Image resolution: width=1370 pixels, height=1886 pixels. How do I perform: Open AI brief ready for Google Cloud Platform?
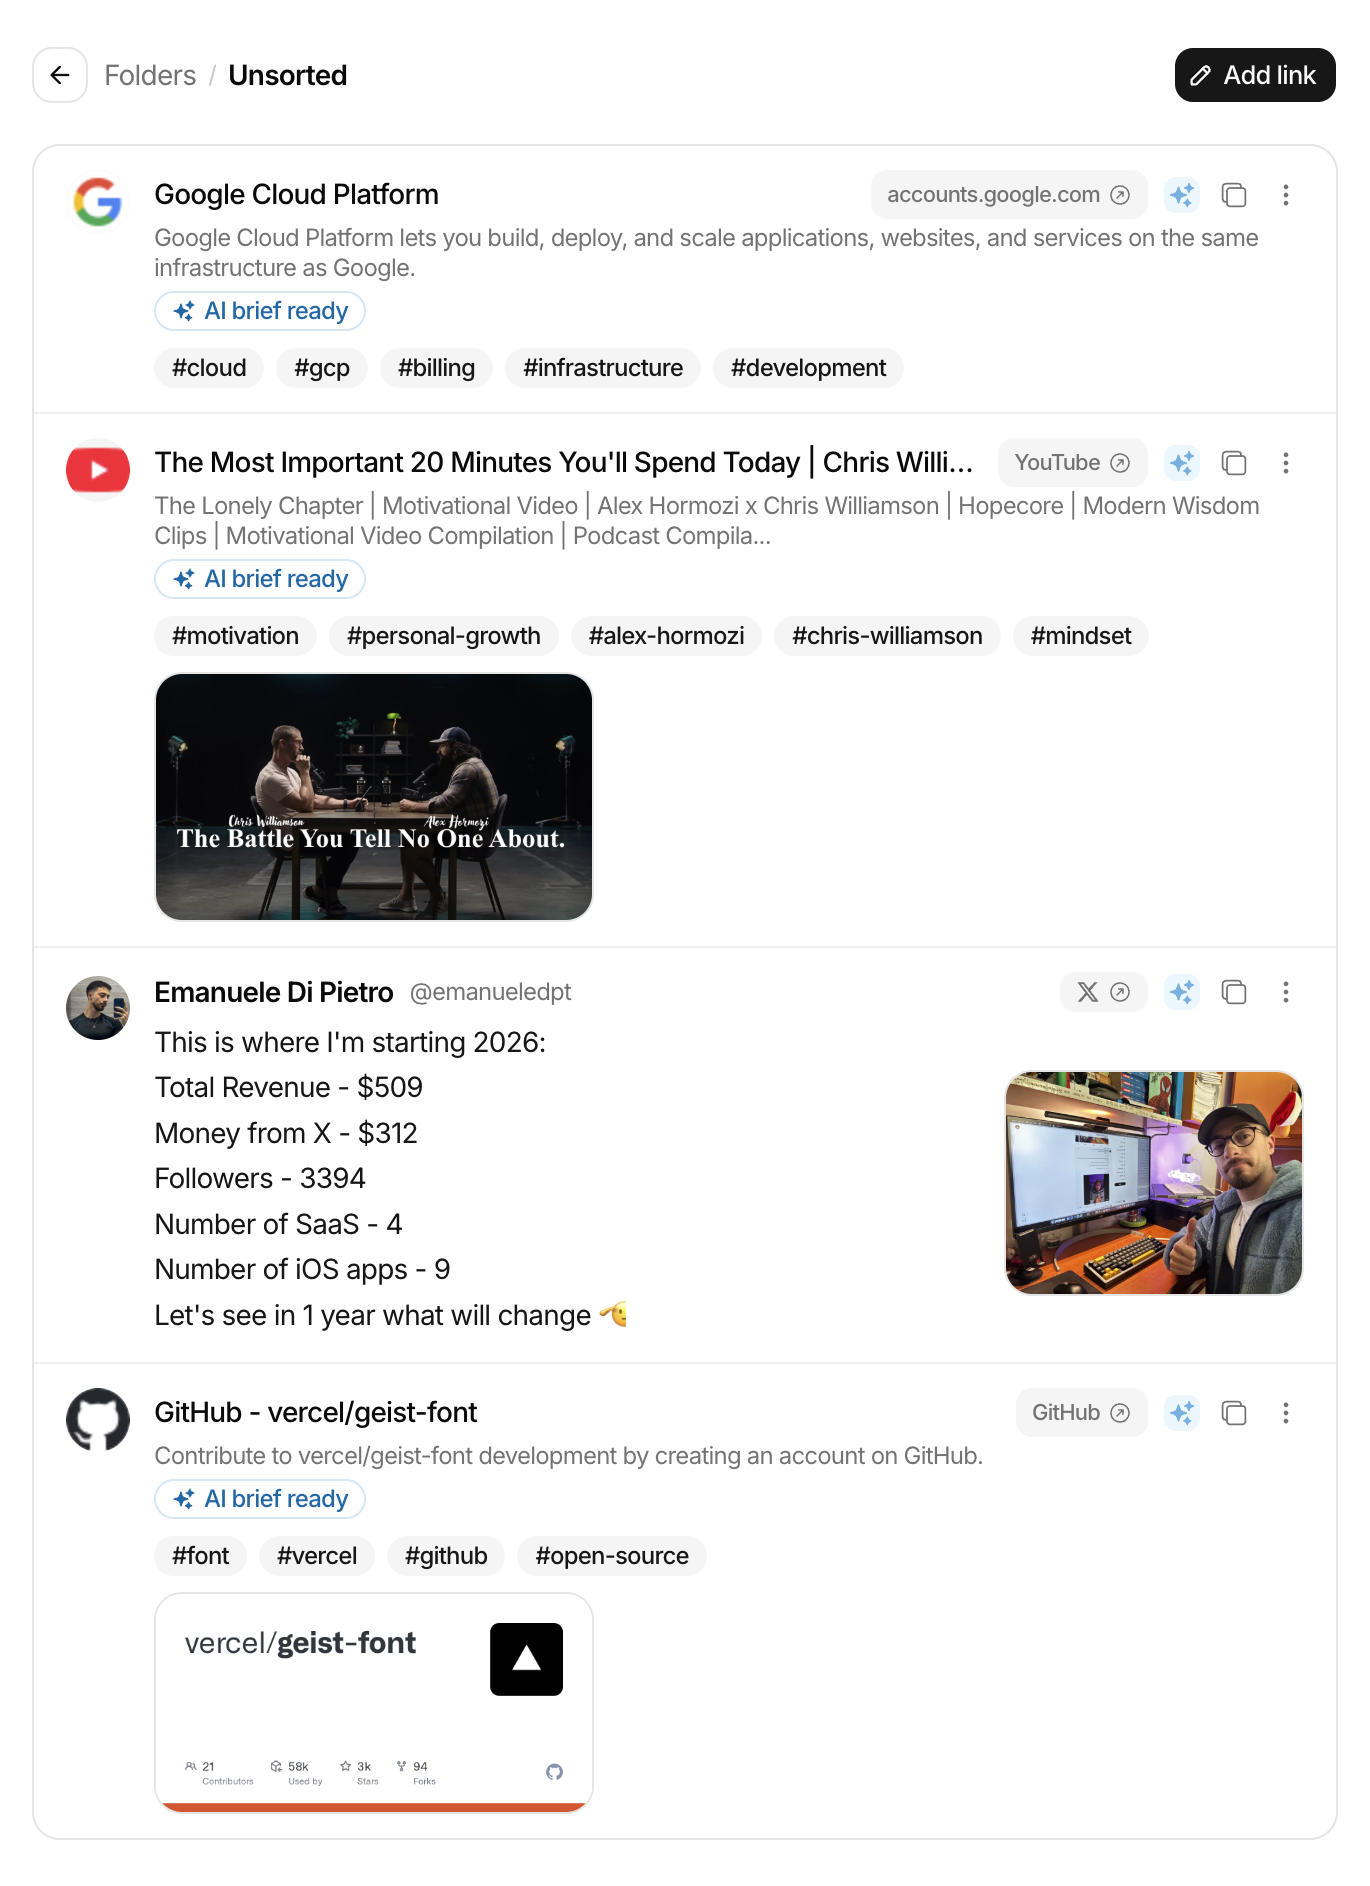260,311
